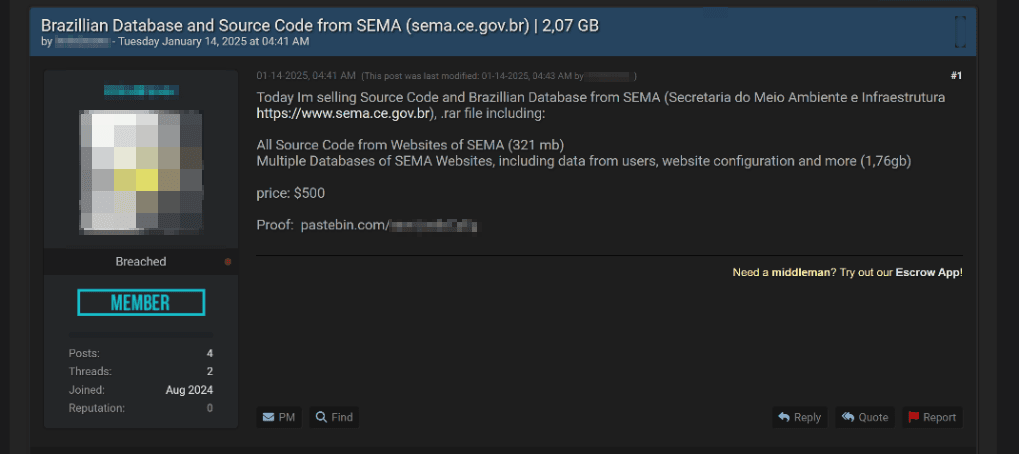The height and width of the screenshot is (454, 1019).
Task: Open the Reputation value 0
Action: [209, 408]
